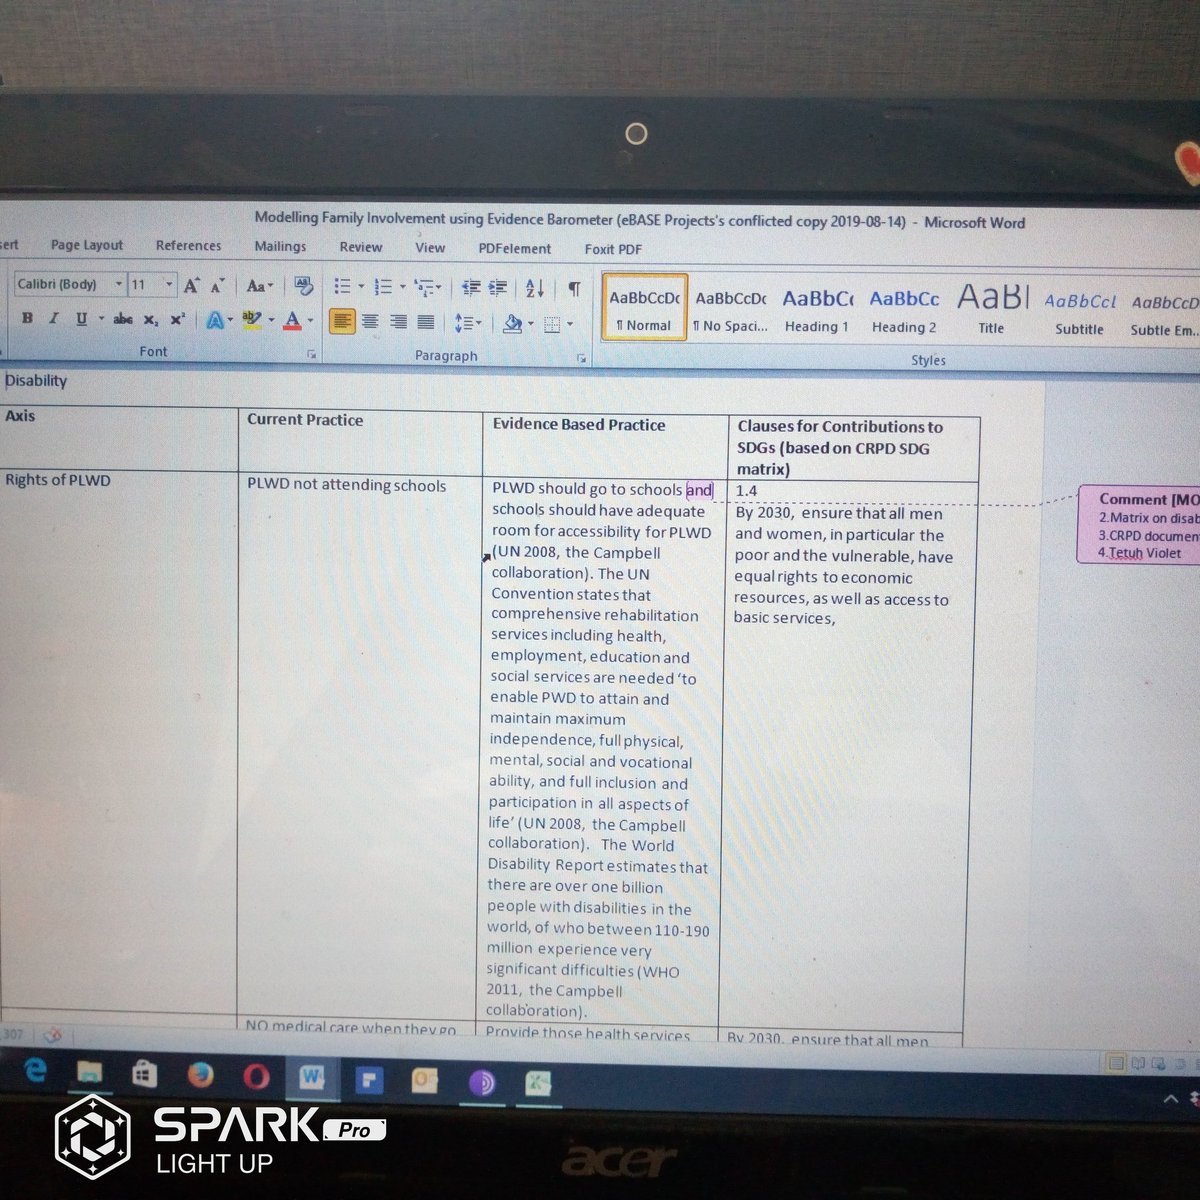This screenshot has width=1200, height=1200.
Task: Click Shrink Font icon
Action: point(217,286)
